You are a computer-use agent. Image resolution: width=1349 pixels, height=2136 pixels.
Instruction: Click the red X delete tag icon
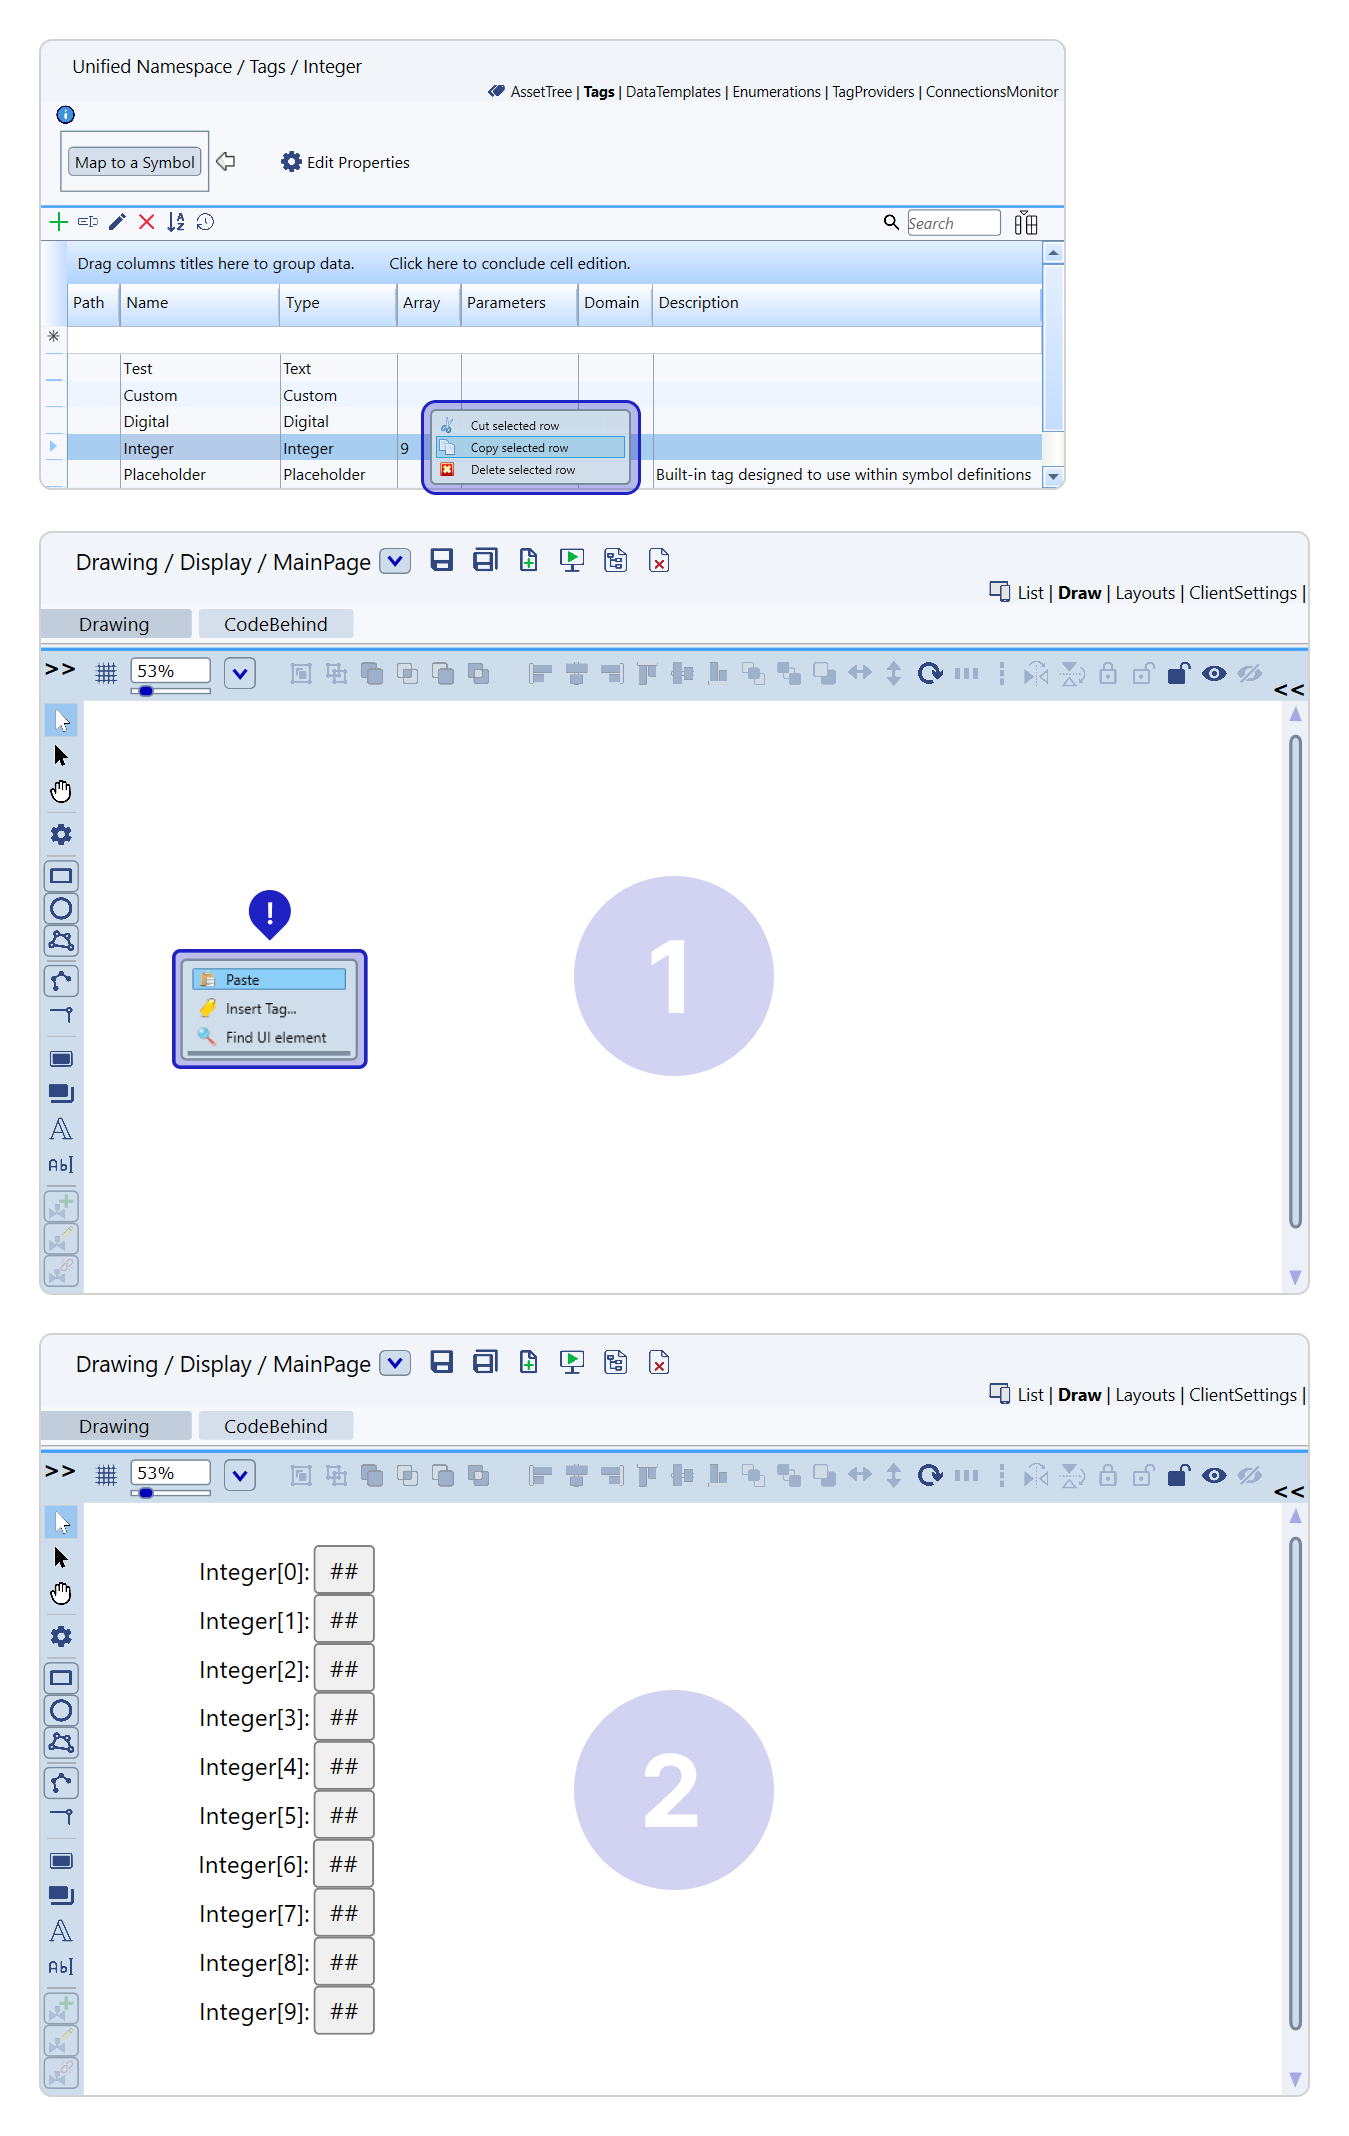[147, 222]
